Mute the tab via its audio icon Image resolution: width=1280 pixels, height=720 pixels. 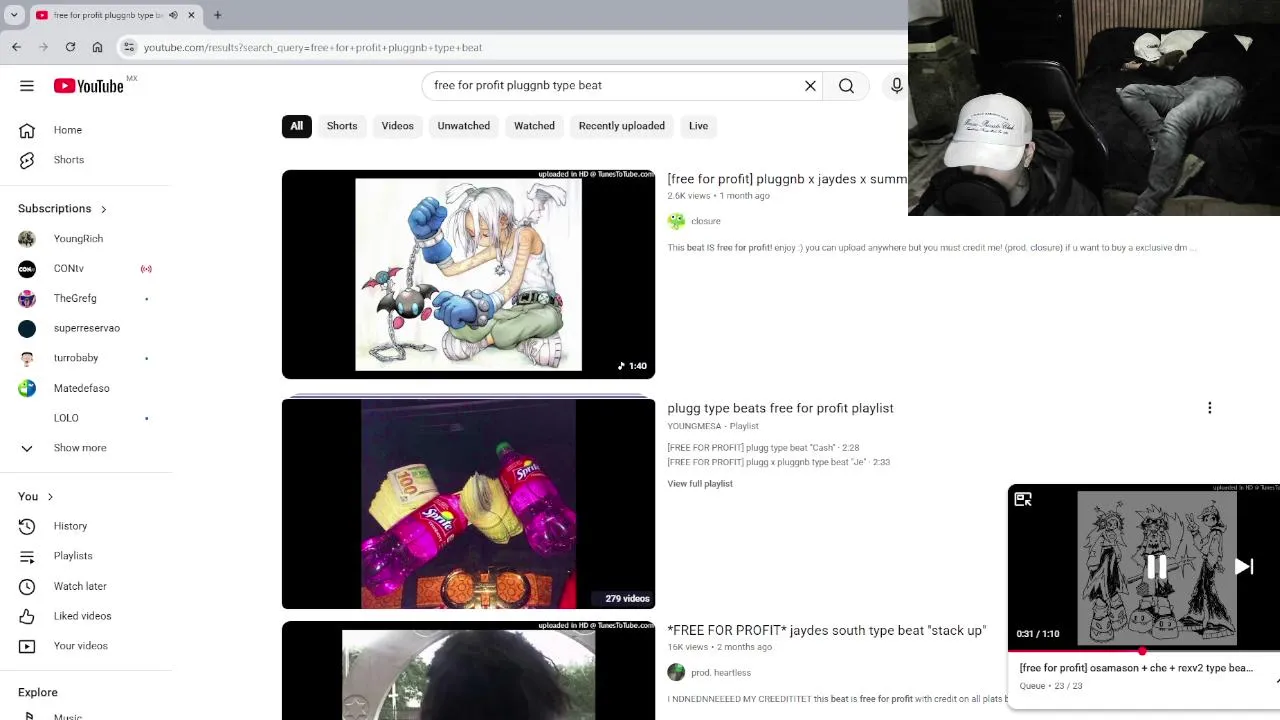click(173, 15)
